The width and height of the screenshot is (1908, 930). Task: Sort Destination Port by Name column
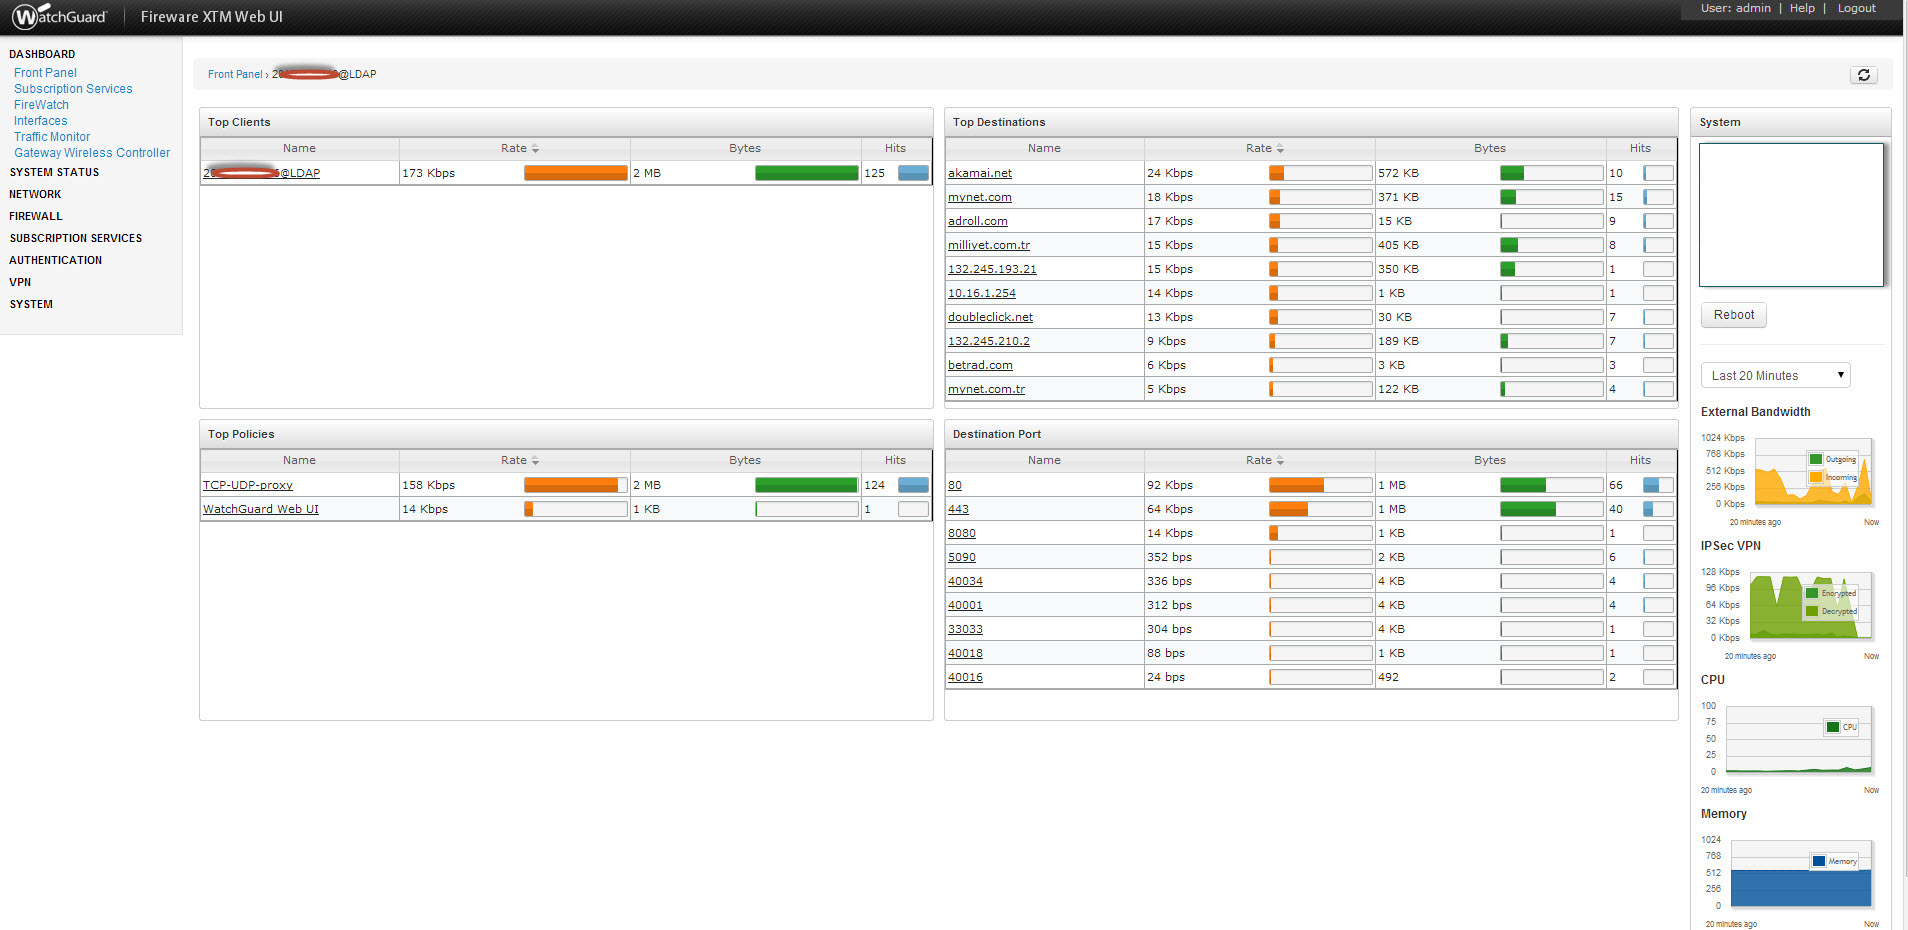pos(1044,460)
